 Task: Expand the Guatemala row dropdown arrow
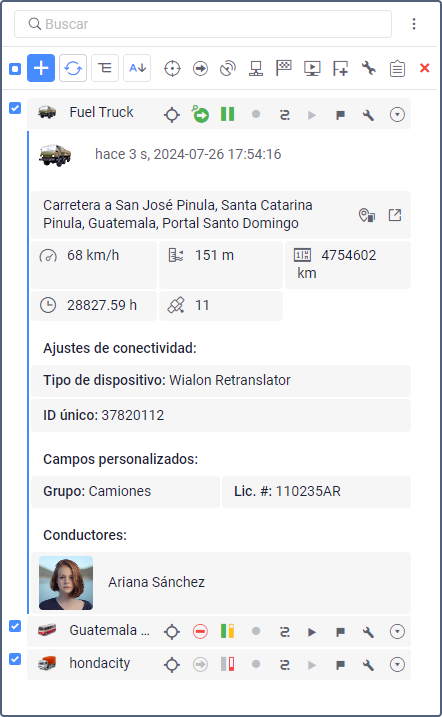point(397,632)
